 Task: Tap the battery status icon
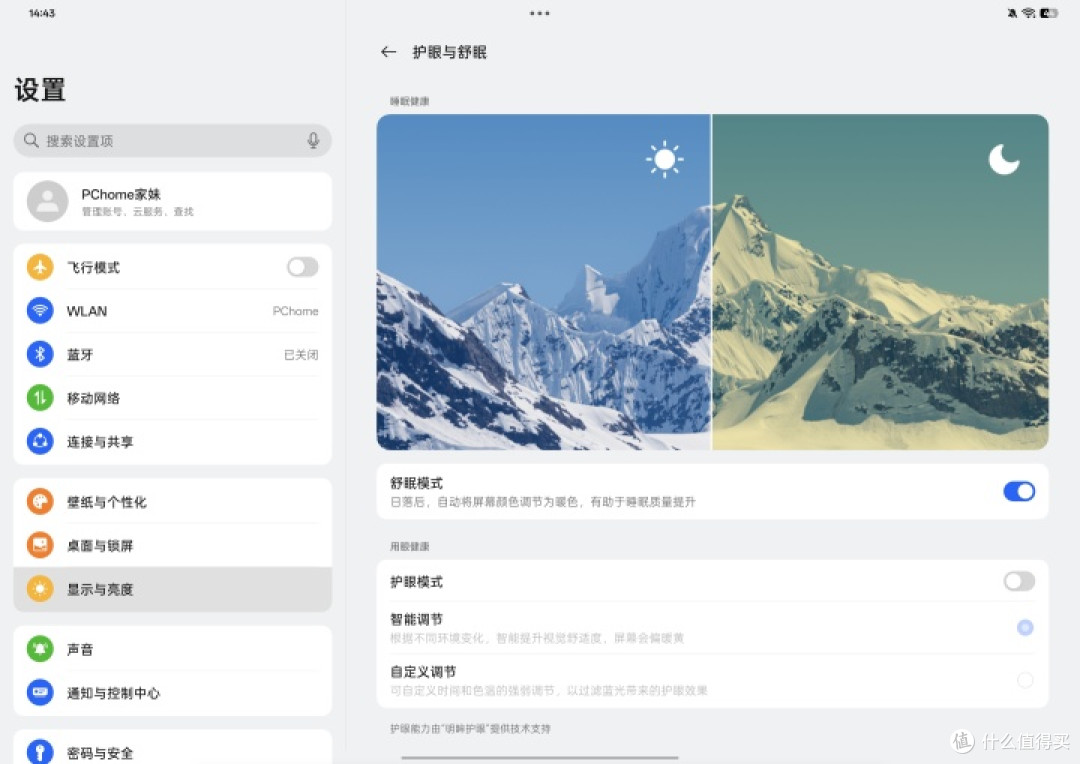click(x=1048, y=13)
